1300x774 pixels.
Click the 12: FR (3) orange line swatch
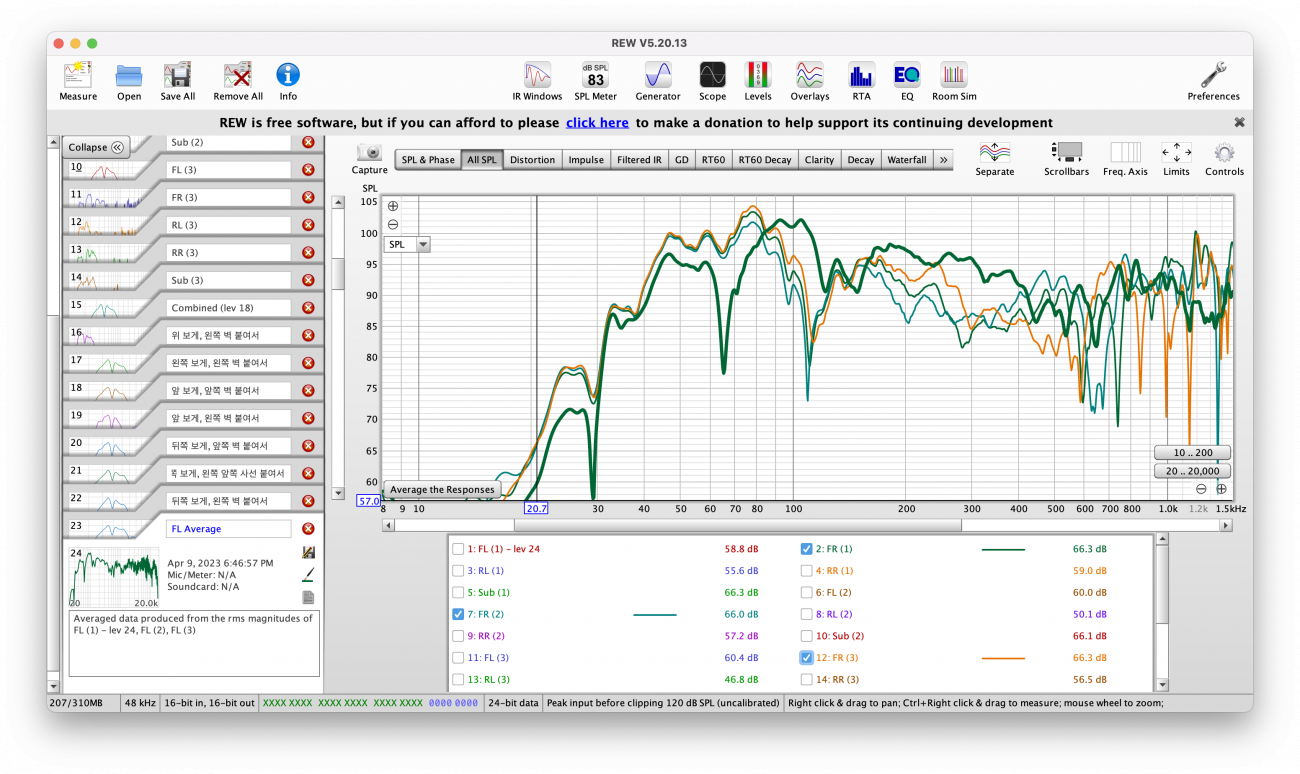click(x=1003, y=658)
